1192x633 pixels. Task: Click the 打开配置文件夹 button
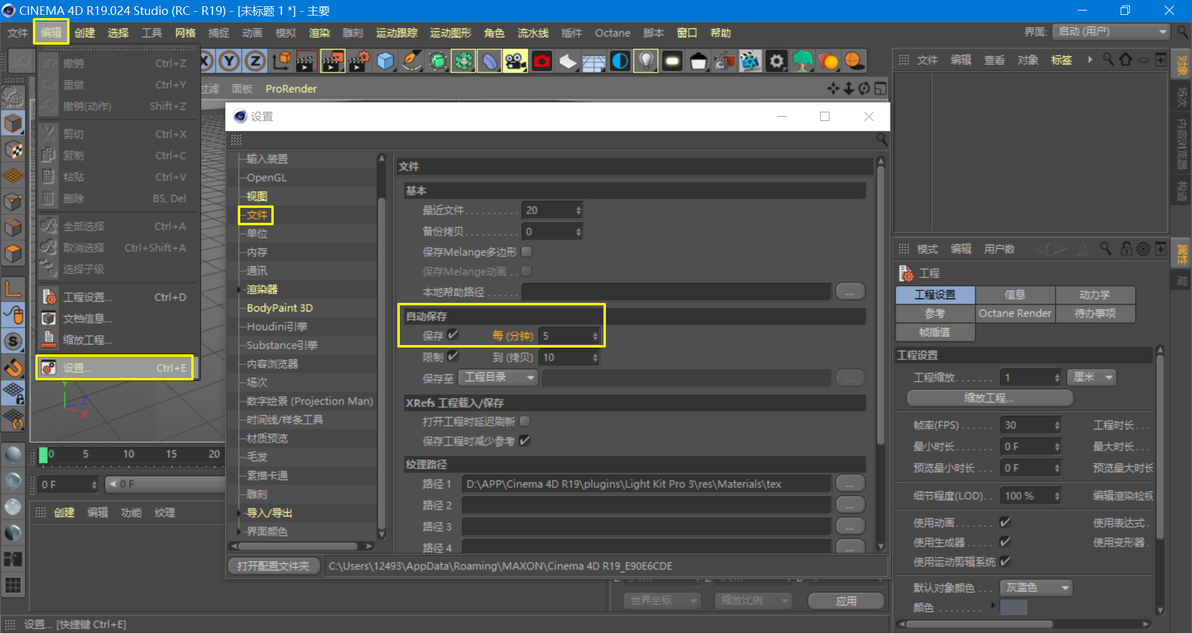coord(274,566)
